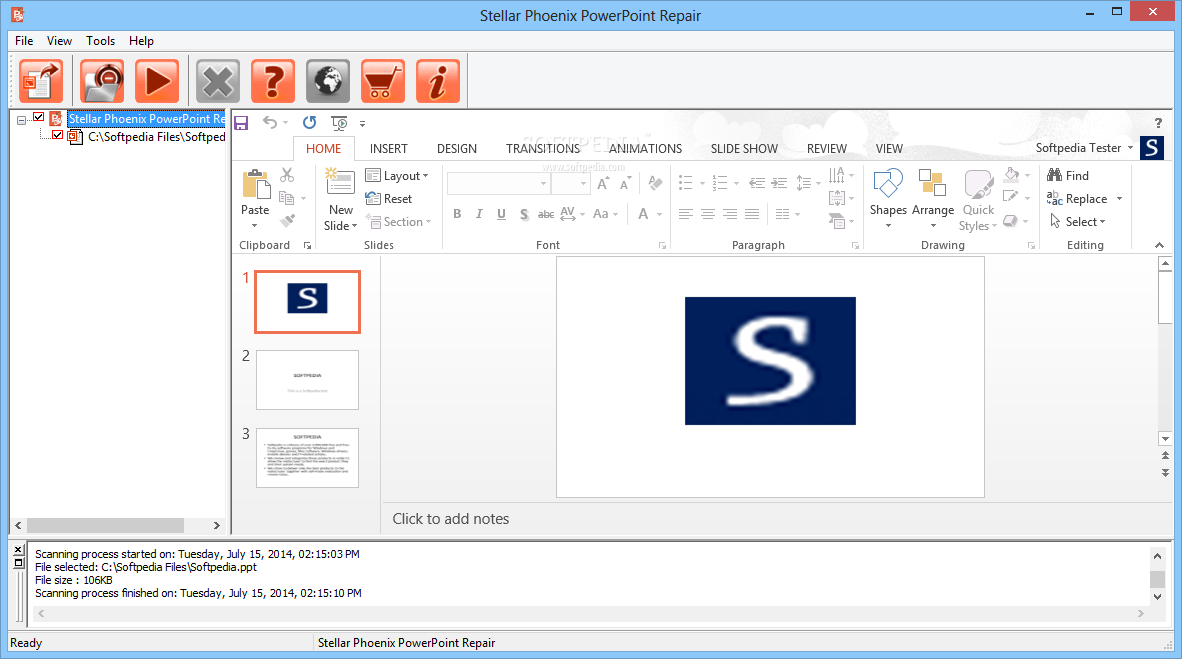
Task: Click the Format Painter brush icon
Action: click(287, 221)
